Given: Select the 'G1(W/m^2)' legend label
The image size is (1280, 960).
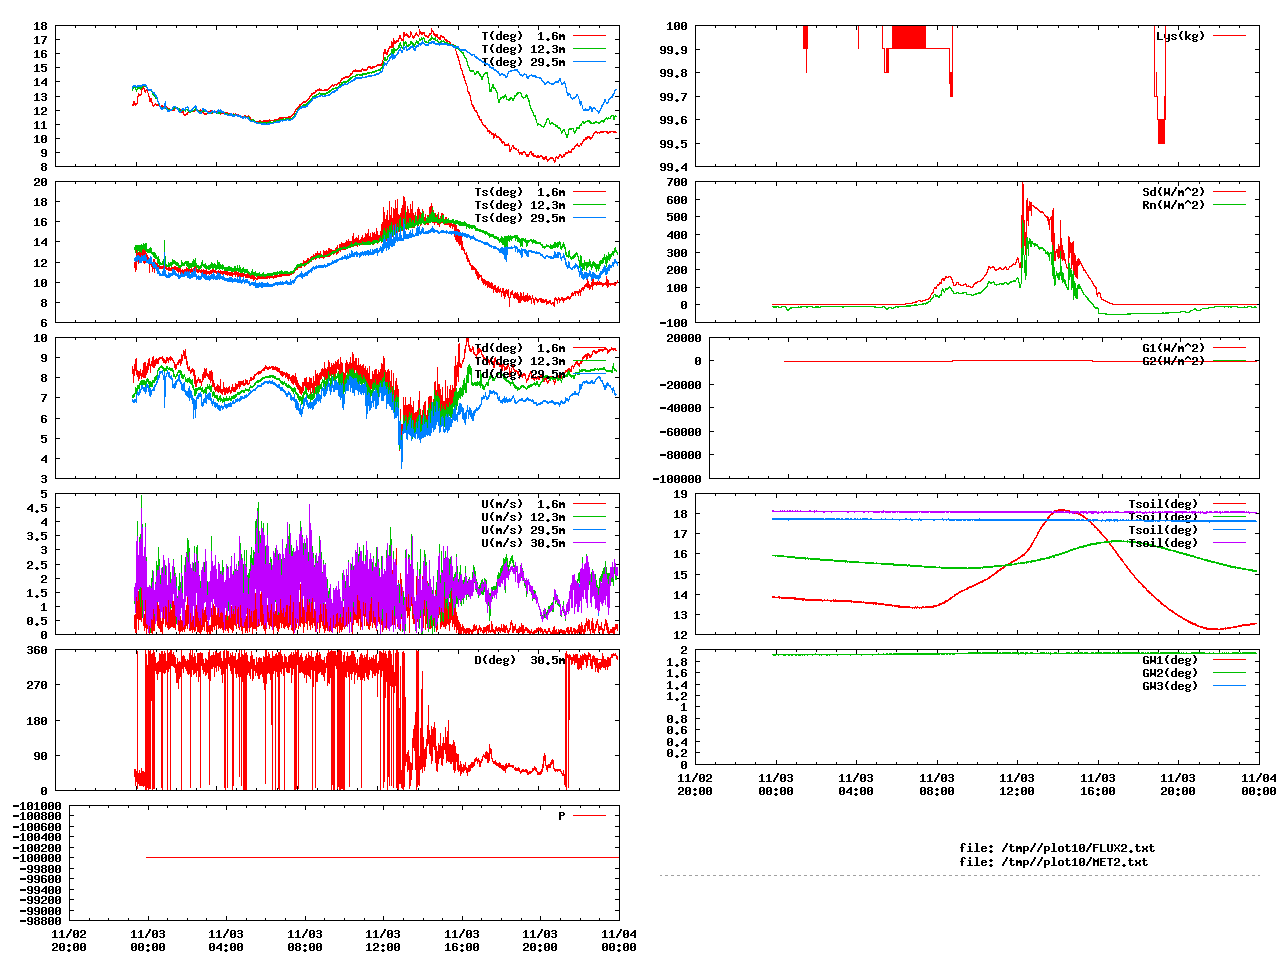Looking at the screenshot, I should (1174, 348).
